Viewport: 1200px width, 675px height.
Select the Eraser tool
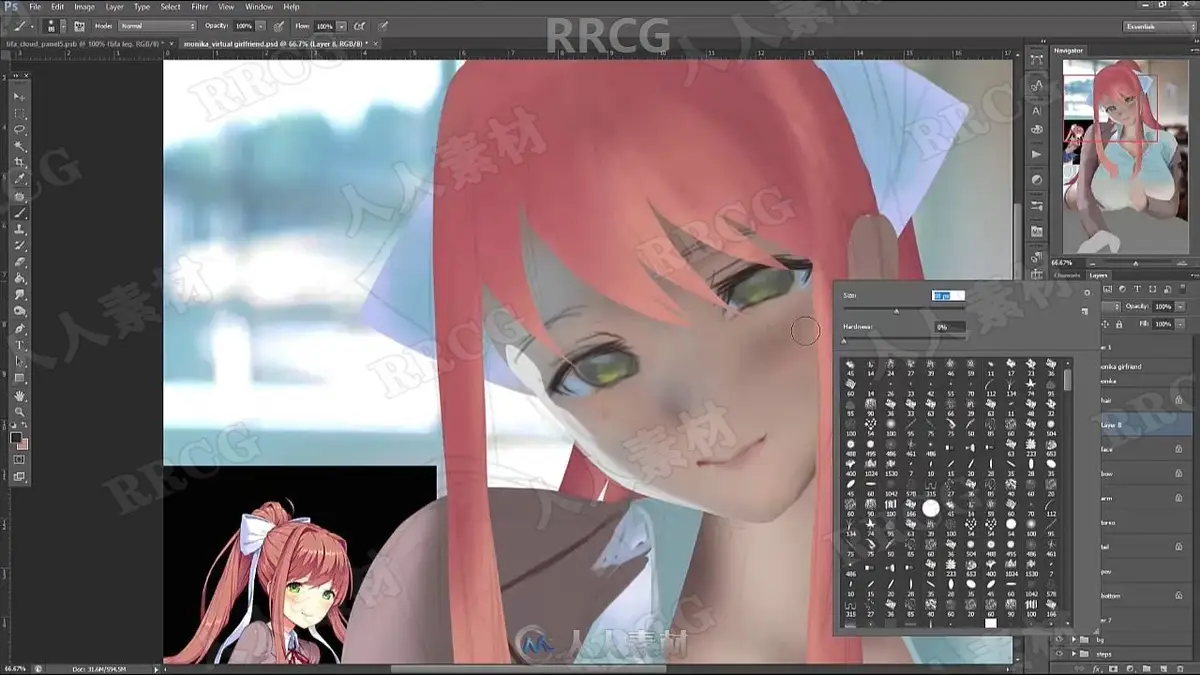20,263
